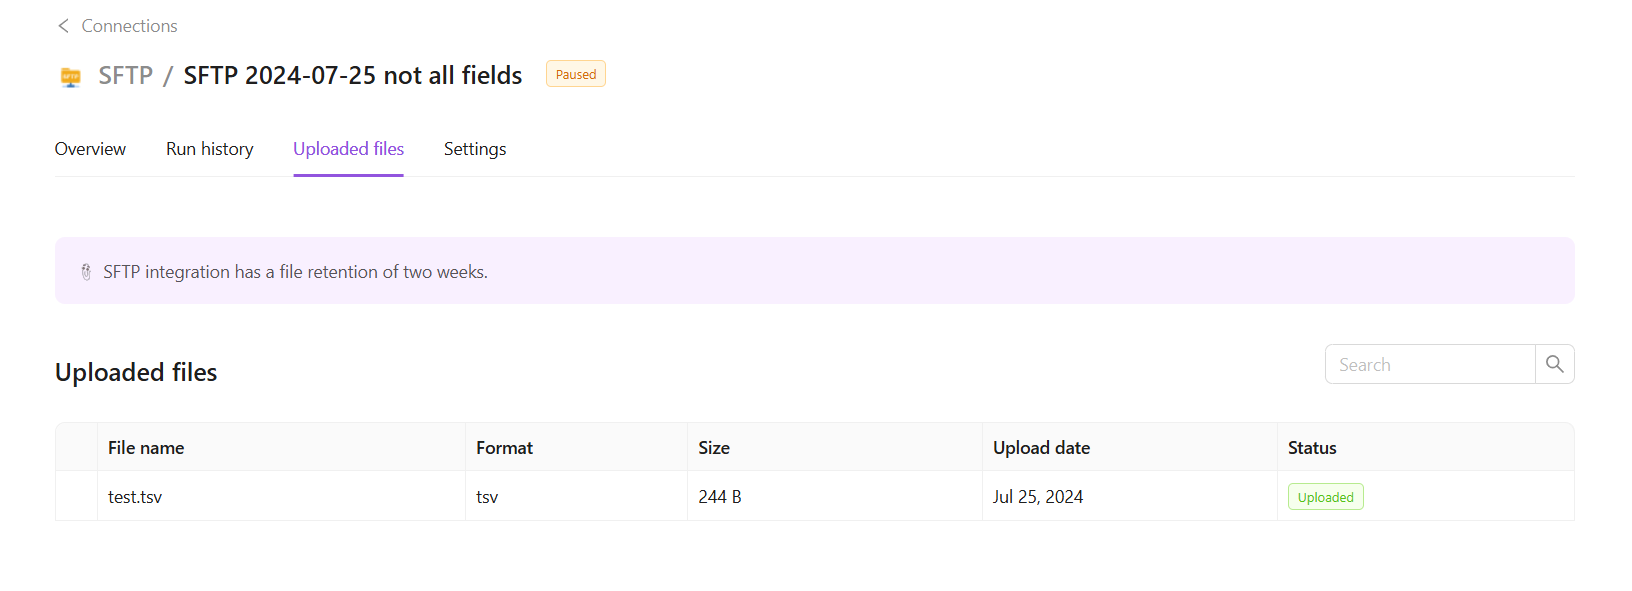Click the green Uploaded status tag
The width and height of the screenshot is (1632, 591).
1325,497
